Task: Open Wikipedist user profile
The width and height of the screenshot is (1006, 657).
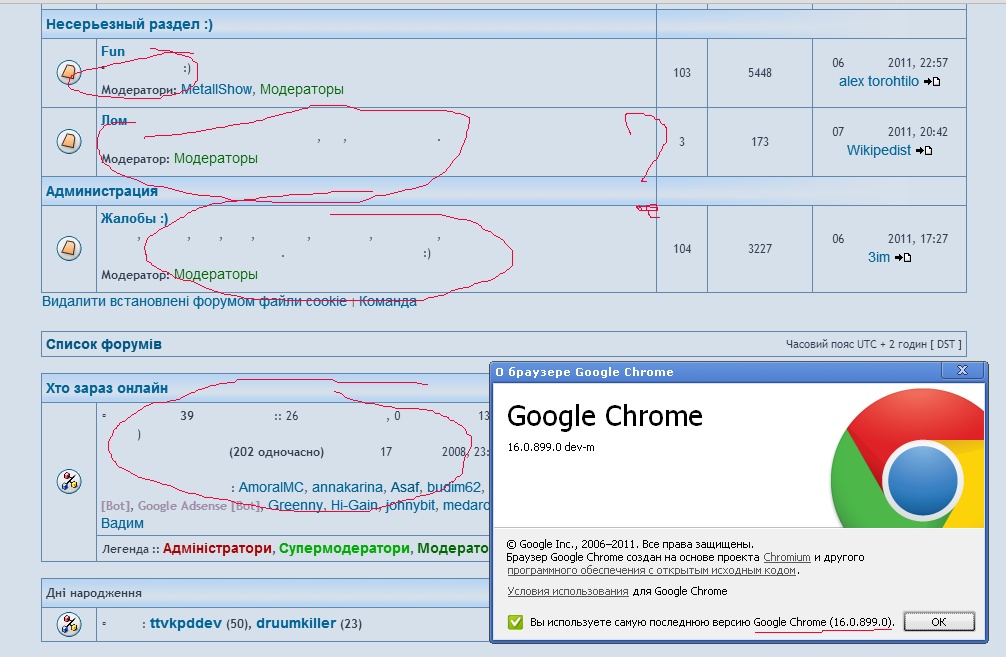Action: click(x=878, y=150)
